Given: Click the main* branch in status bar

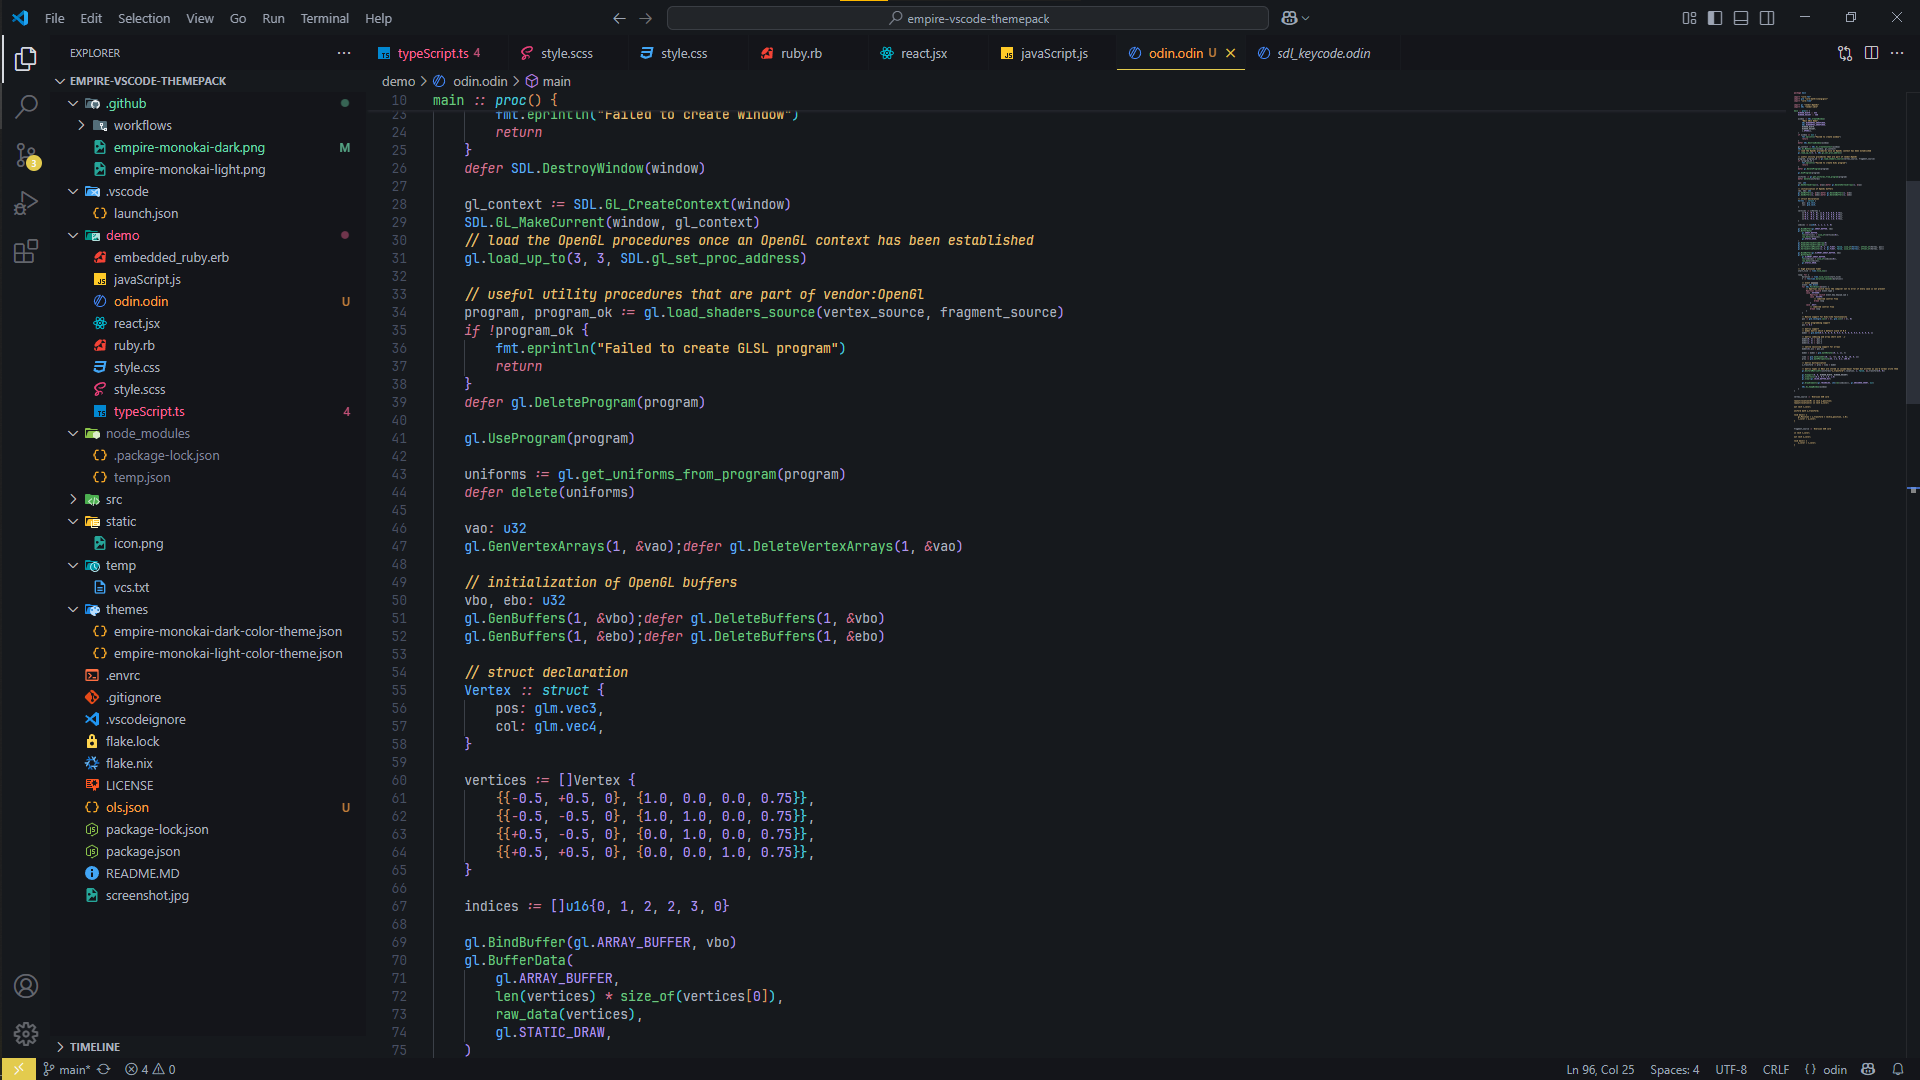Looking at the screenshot, I should (73, 1069).
